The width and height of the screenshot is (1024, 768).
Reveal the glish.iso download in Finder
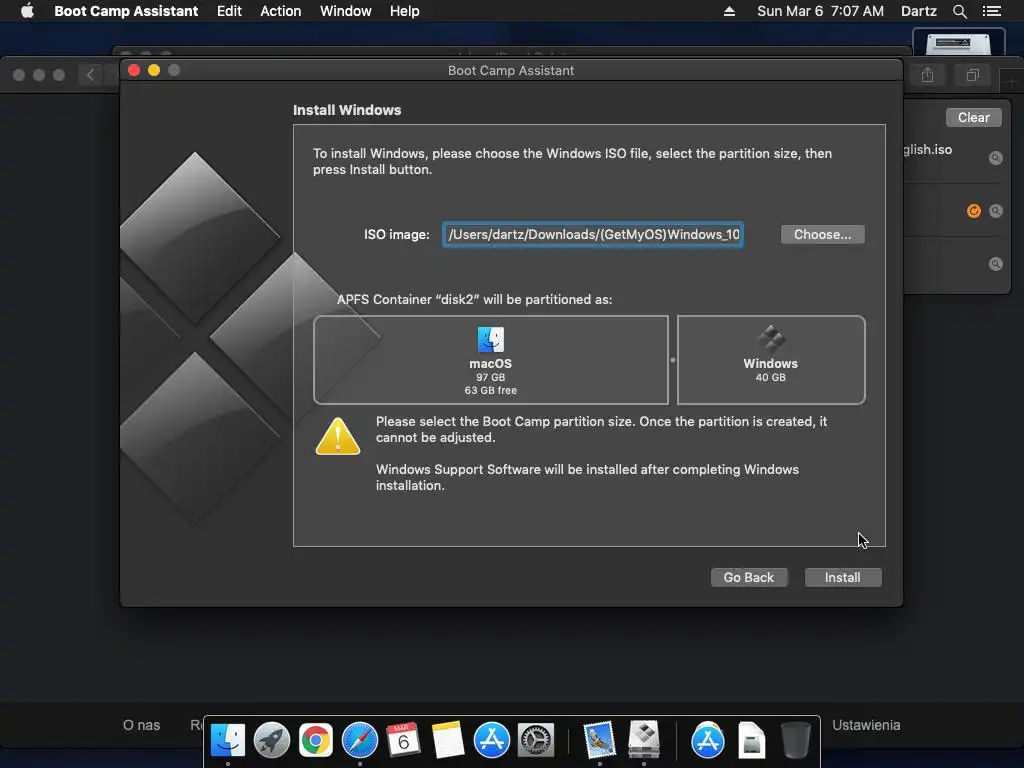995,157
